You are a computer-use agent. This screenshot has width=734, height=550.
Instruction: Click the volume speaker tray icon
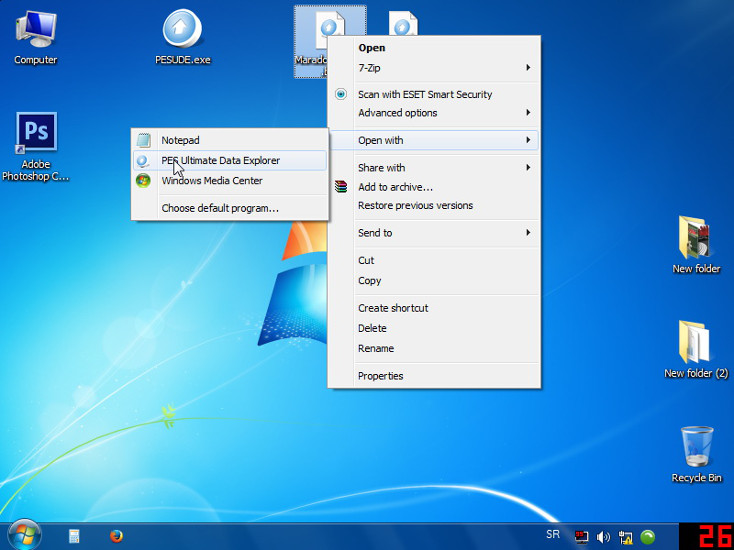point(603,537)
